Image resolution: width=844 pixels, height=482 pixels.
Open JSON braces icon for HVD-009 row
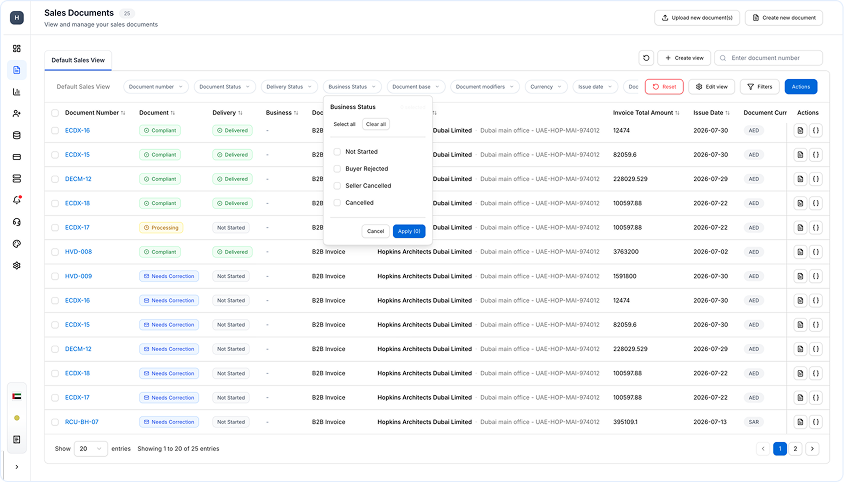(815, 276)
